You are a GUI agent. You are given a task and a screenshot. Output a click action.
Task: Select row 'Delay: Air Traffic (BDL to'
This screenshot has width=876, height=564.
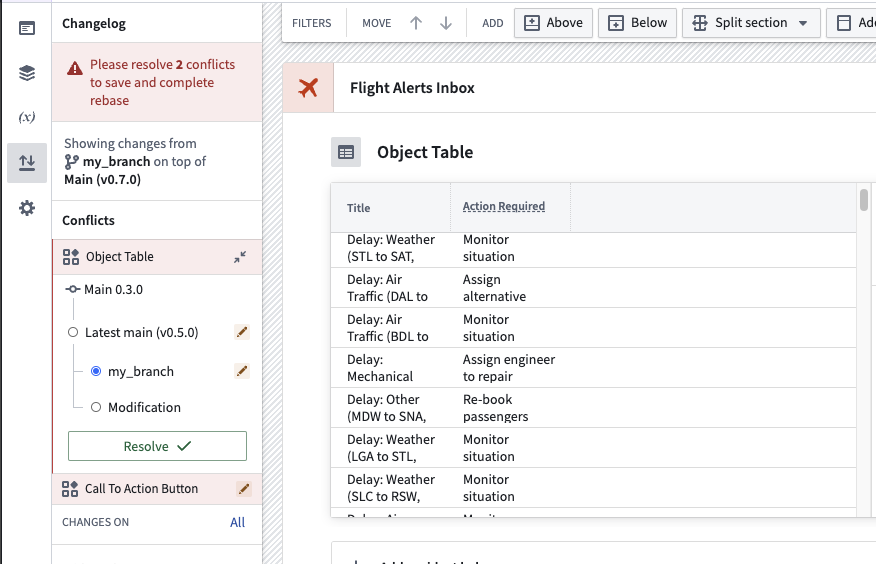coord(593,328)
